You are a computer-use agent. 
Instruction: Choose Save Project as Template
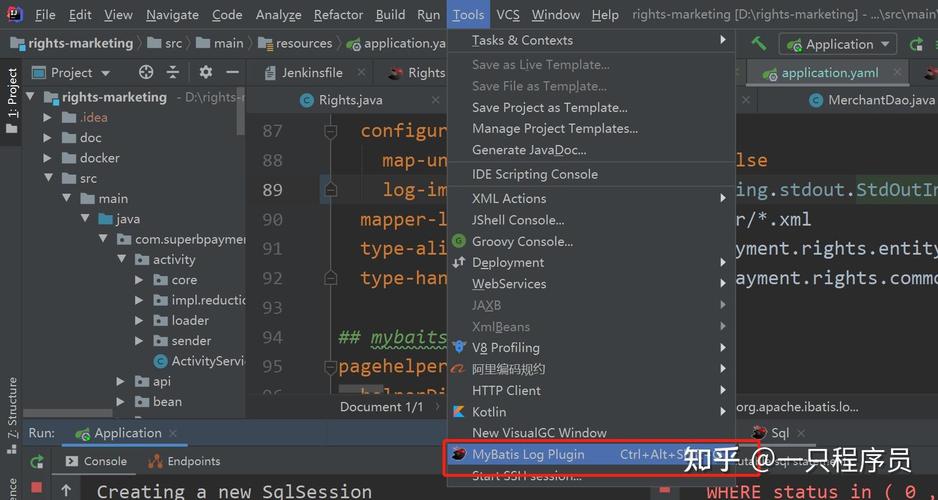pos(591,108)
